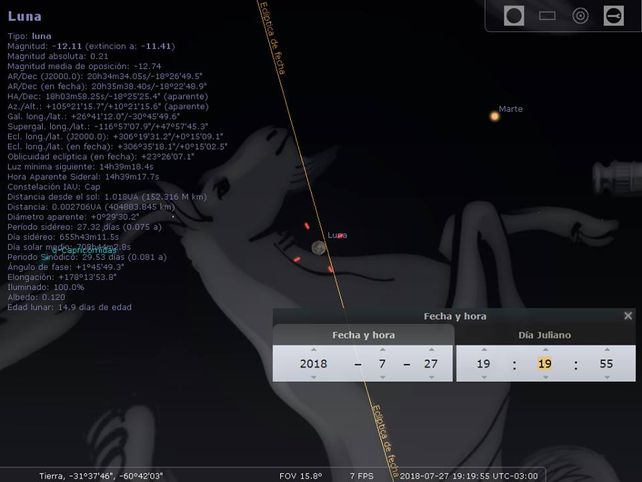Screen dimensions: 642x482
Task: Select the Luna disc in the sky
Action: coord(319,248)
